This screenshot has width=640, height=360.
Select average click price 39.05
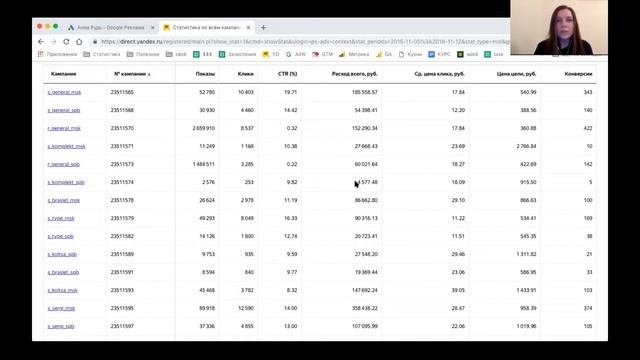[x=458, y=290]
